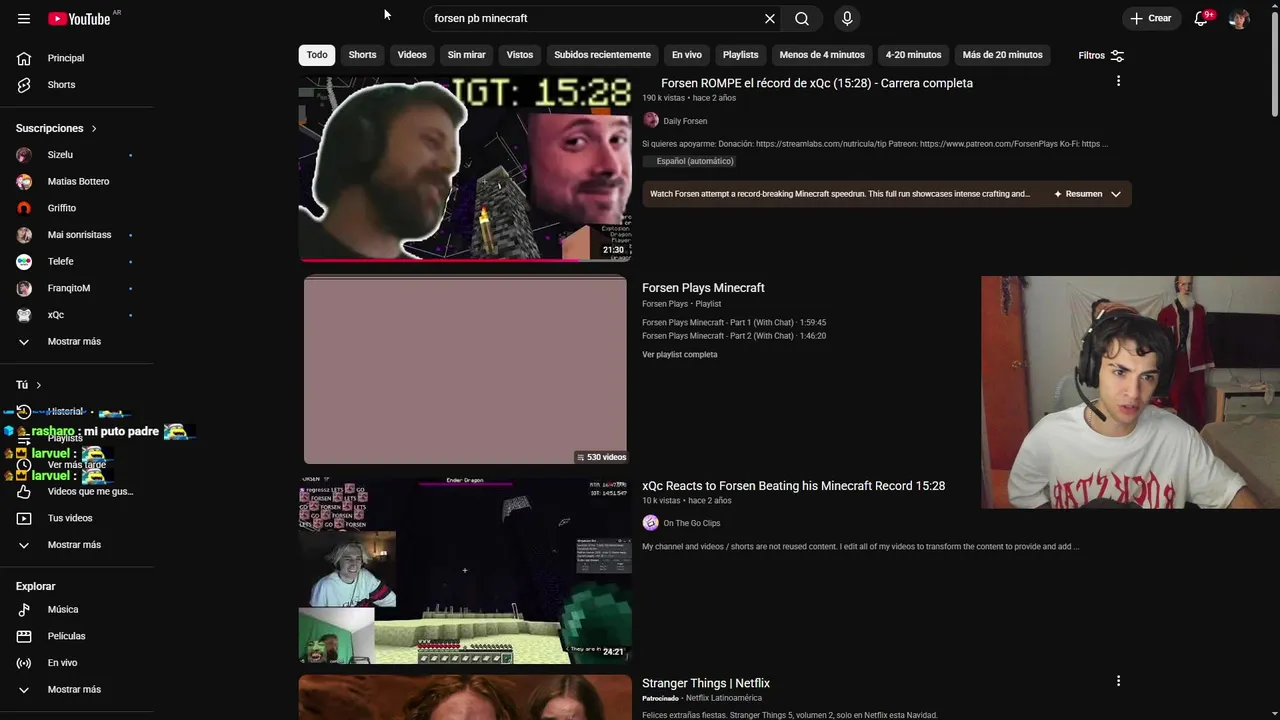
Task: Open Part 1 (With Chat) video
Action: (734, 323)
